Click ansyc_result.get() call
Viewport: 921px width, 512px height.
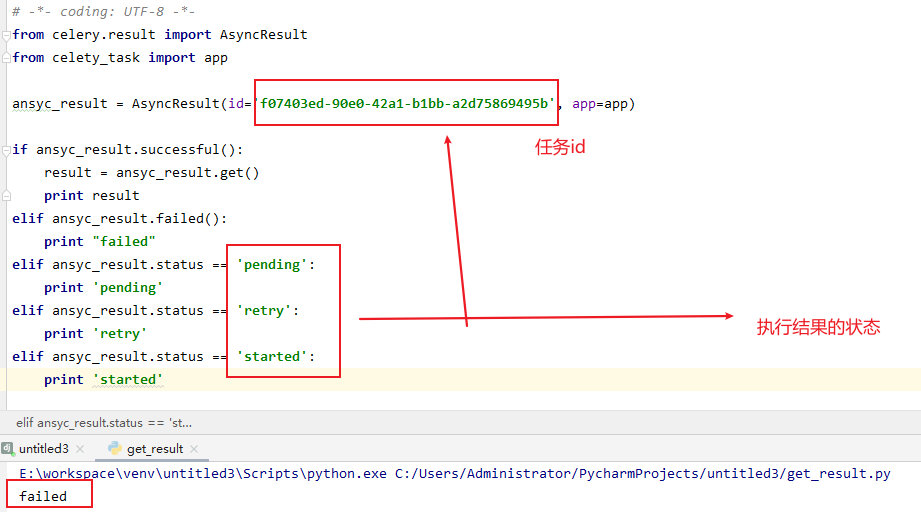[x=187, y=173]
